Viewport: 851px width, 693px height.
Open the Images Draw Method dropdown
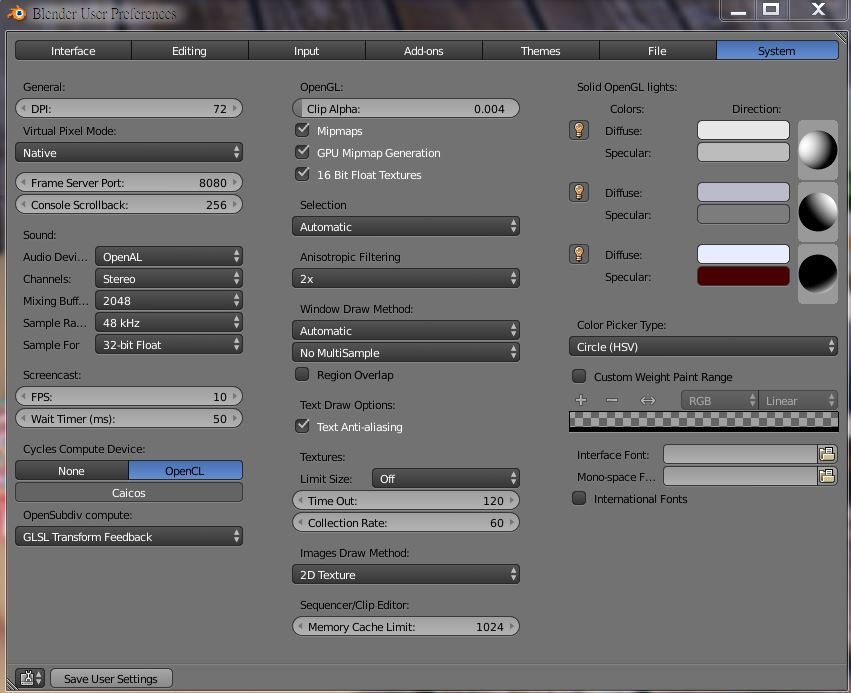pos(405,574)
